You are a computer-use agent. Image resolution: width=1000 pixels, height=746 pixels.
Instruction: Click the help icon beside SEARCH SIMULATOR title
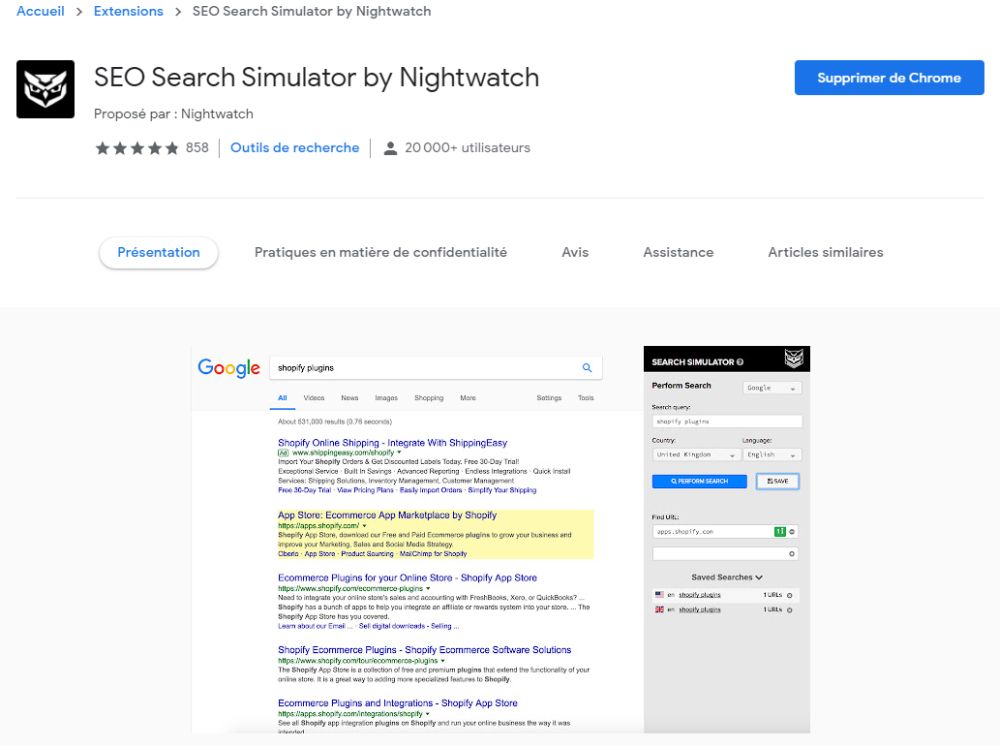coord(740,362)
